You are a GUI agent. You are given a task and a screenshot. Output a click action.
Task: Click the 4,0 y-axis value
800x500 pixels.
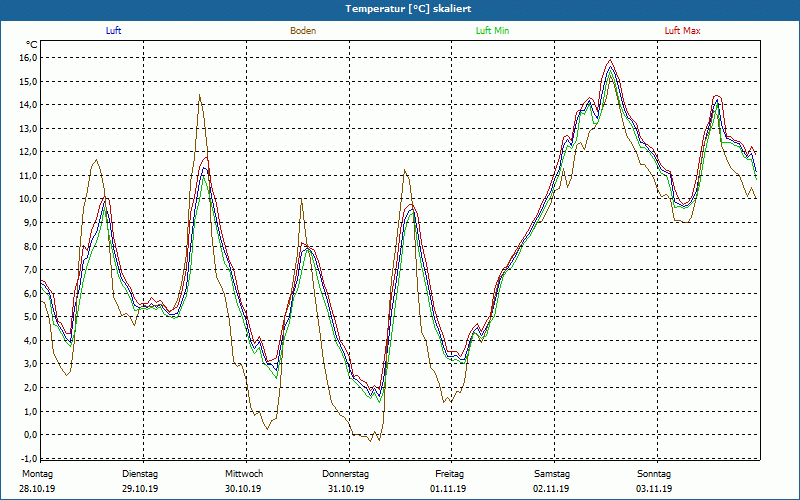point(31,340)
